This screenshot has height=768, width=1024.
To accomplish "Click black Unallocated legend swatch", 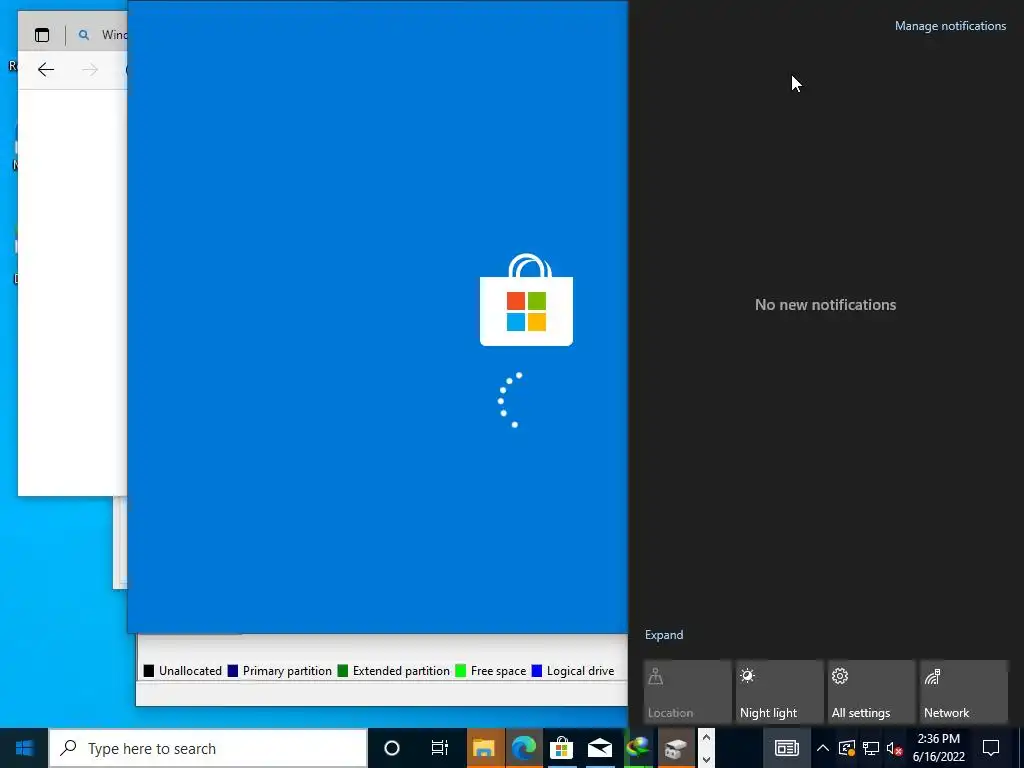I will (x=149, y=671).
